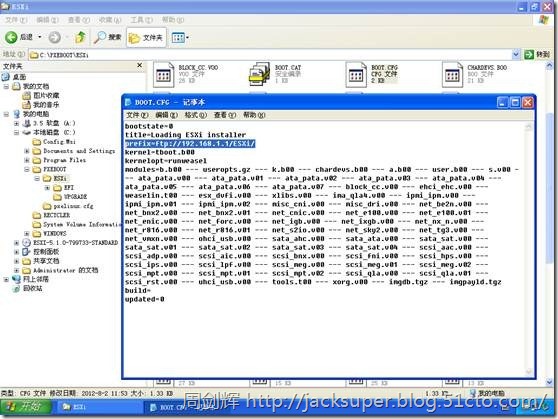
Task: Select the 网上邻居 network places icon
Action: 16,279
